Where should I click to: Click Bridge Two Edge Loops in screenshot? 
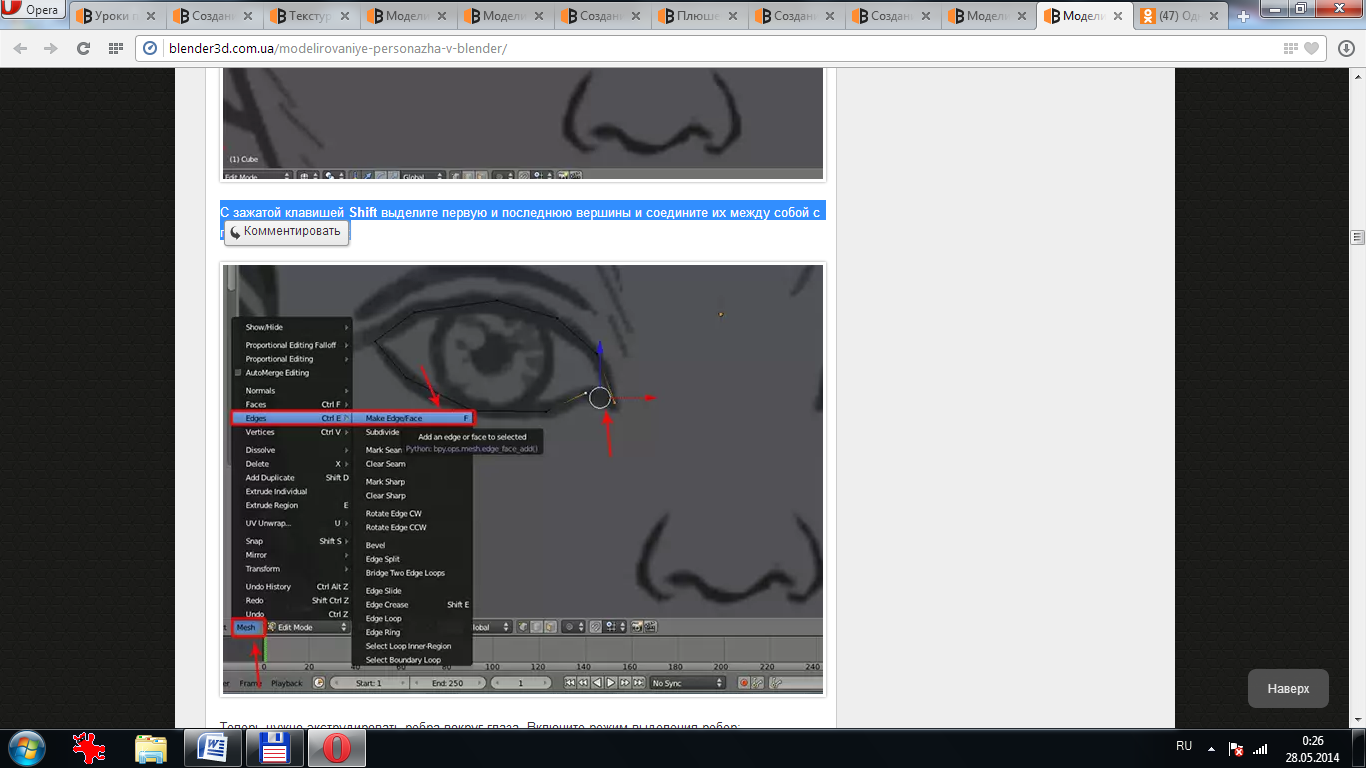[405, 573]
